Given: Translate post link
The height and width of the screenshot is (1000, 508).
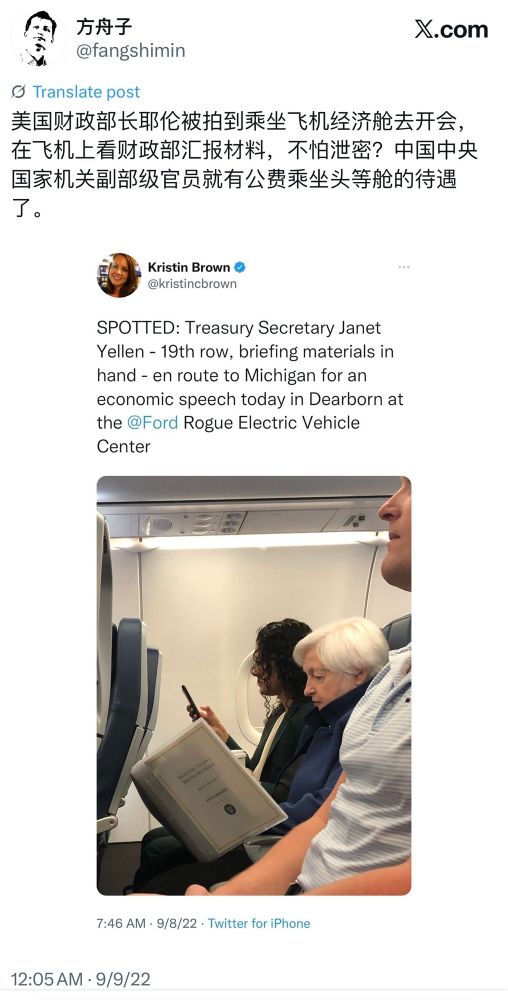Looking at the screenshot, I should pos(86,92).
